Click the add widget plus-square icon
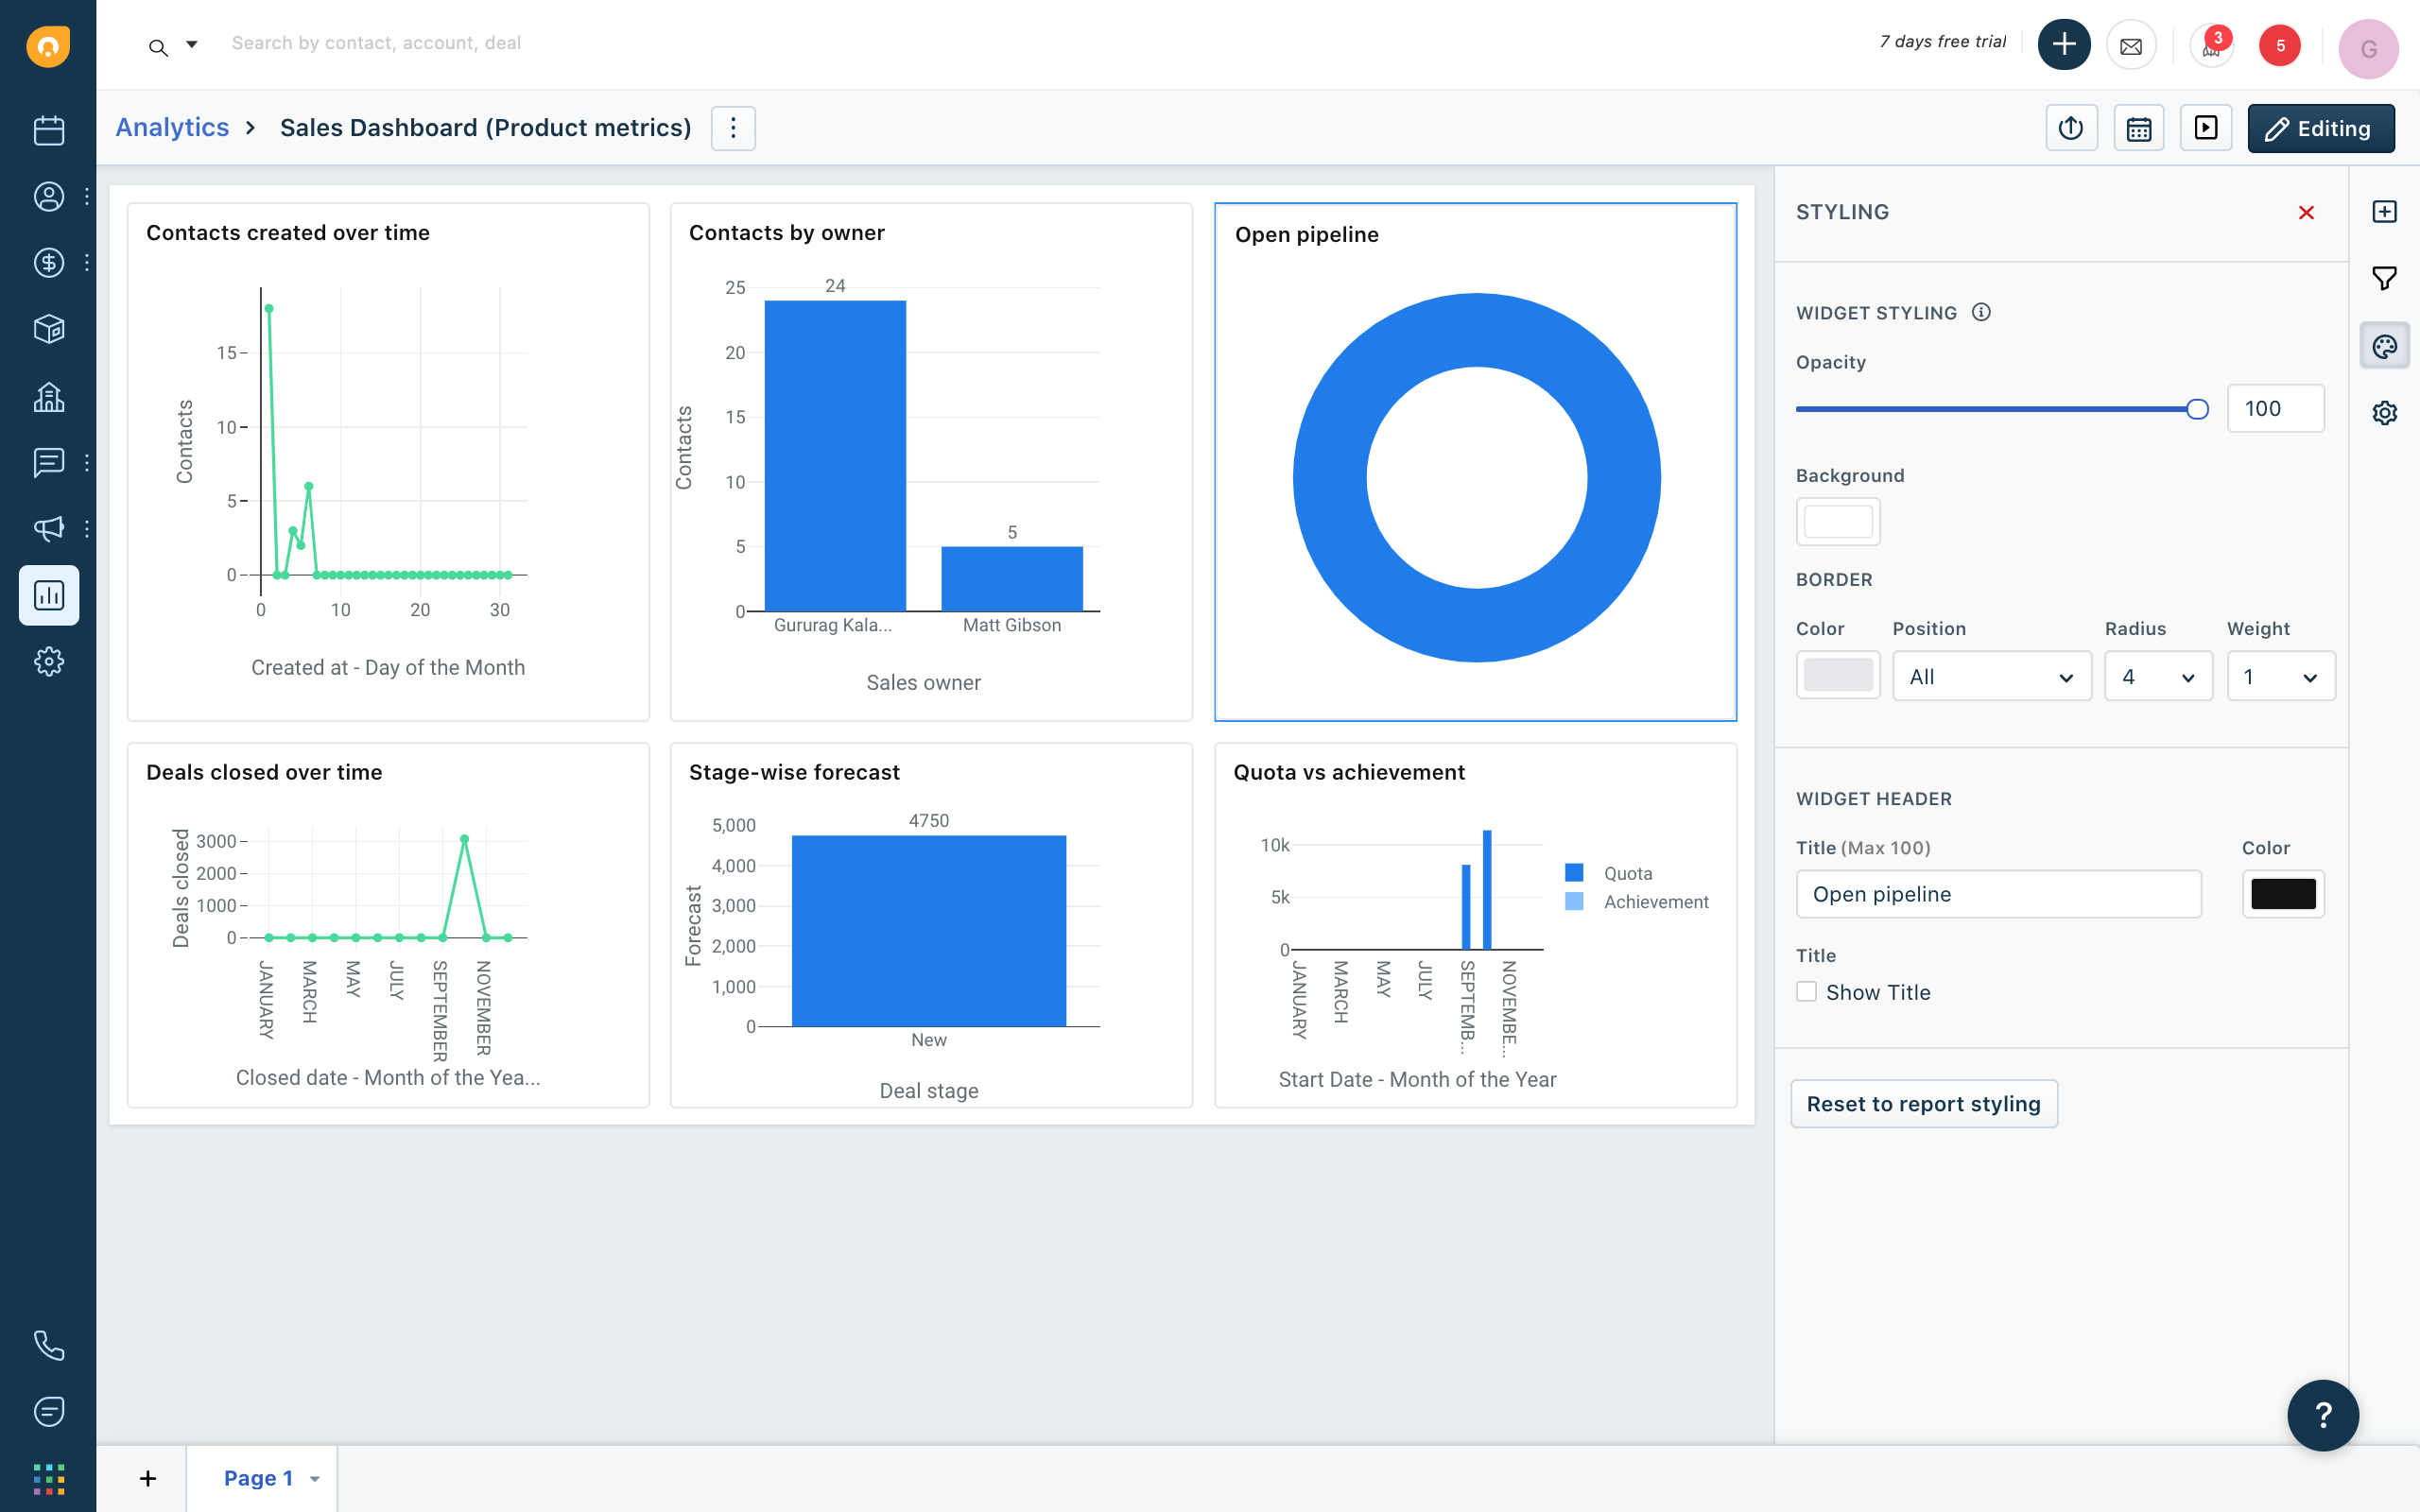Viewport: 2420px width, 1512px height. click(x=2384, y=212)
